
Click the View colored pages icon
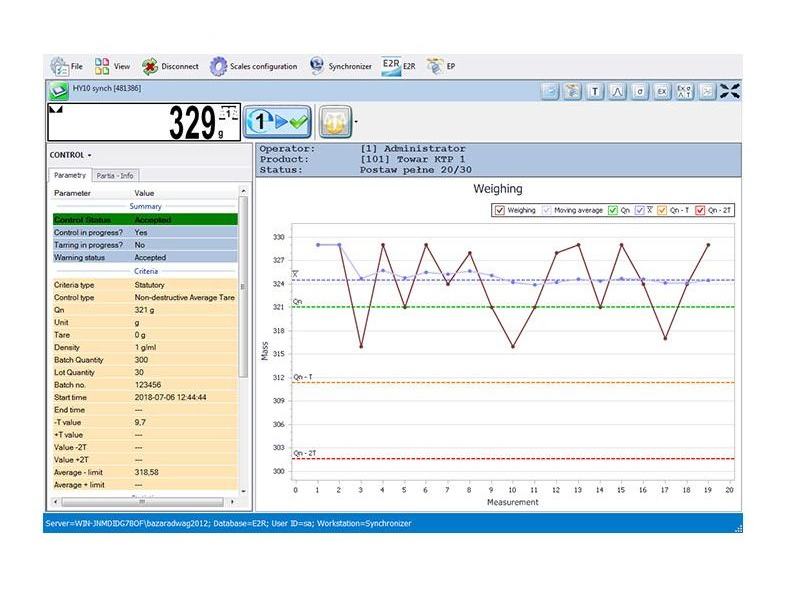102,66
